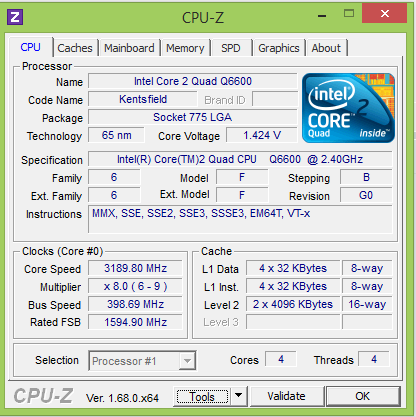
Task: Click the OK button
Action: 363,396
